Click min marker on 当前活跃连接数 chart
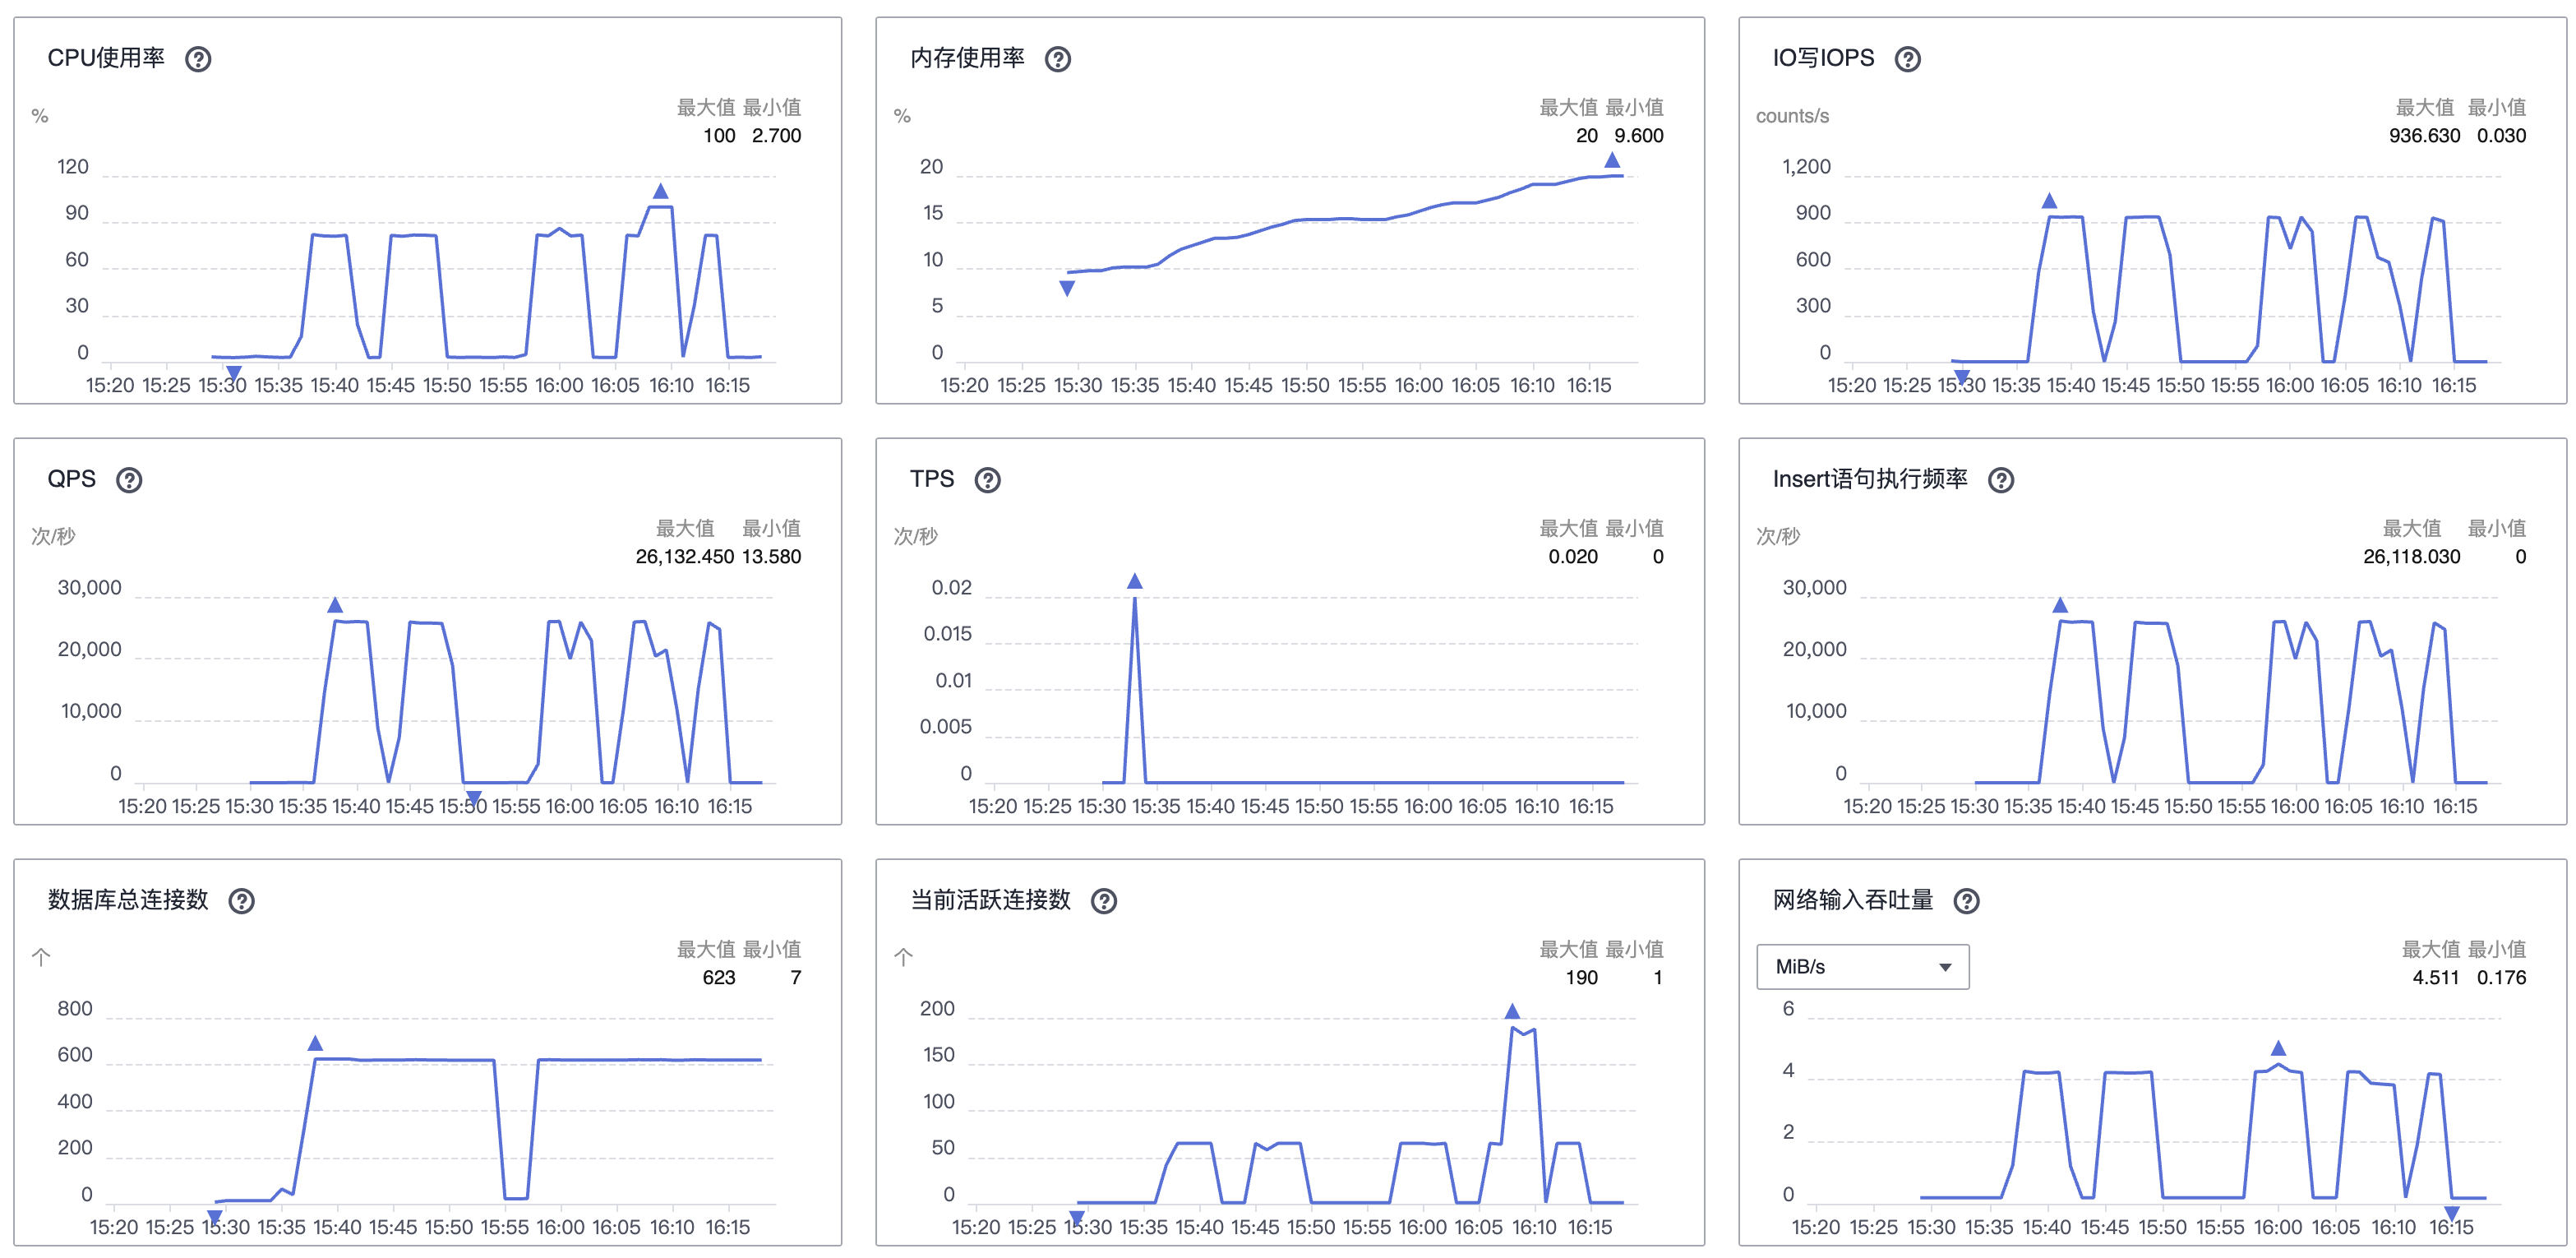Screen dimensions: 2576x1258 tap(1076, 1218)
